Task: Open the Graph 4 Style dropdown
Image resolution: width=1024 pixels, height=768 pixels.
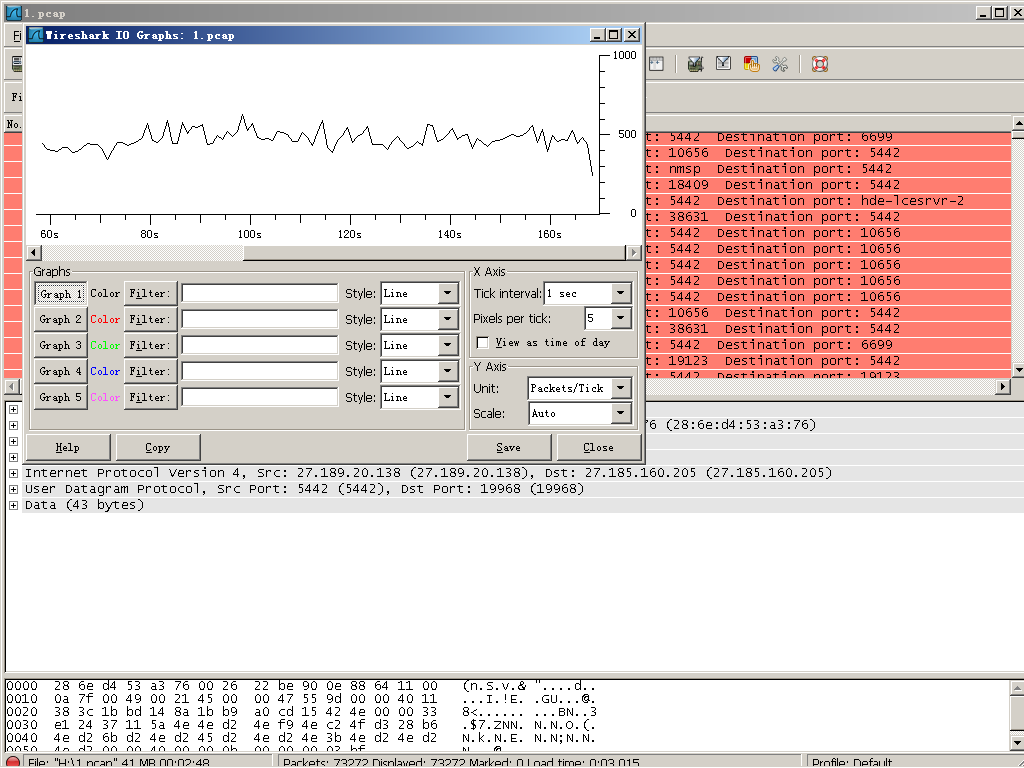Action: pos(447,371)
